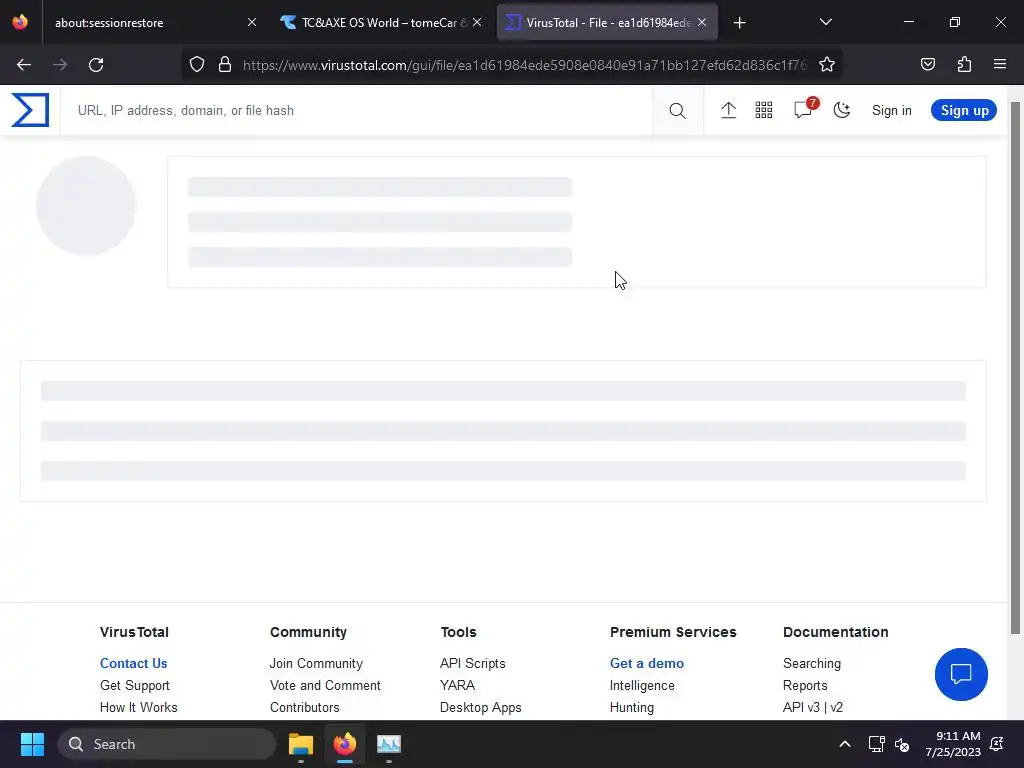The height and width of the screenshot is (768, 1024).
Task: Open the network status tray icon
Action: (876, 744)
